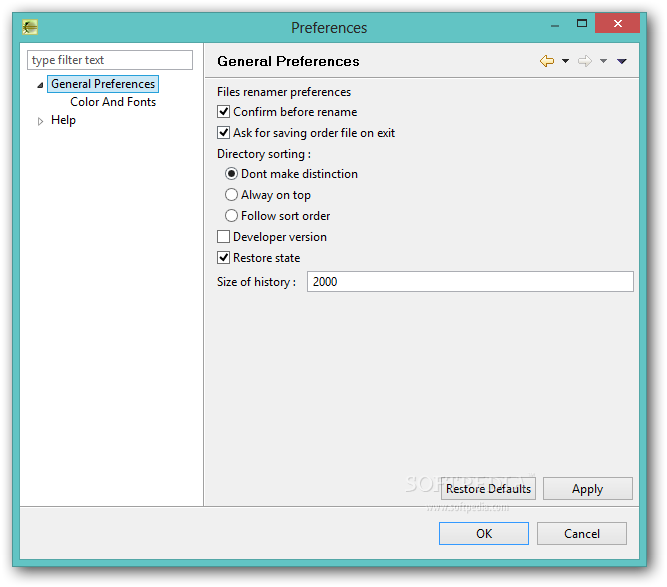Image resolution: width=667 pixels, height=587 pixels.
Task: Toggle Confirm before rename checkbox
Action: 223,112
